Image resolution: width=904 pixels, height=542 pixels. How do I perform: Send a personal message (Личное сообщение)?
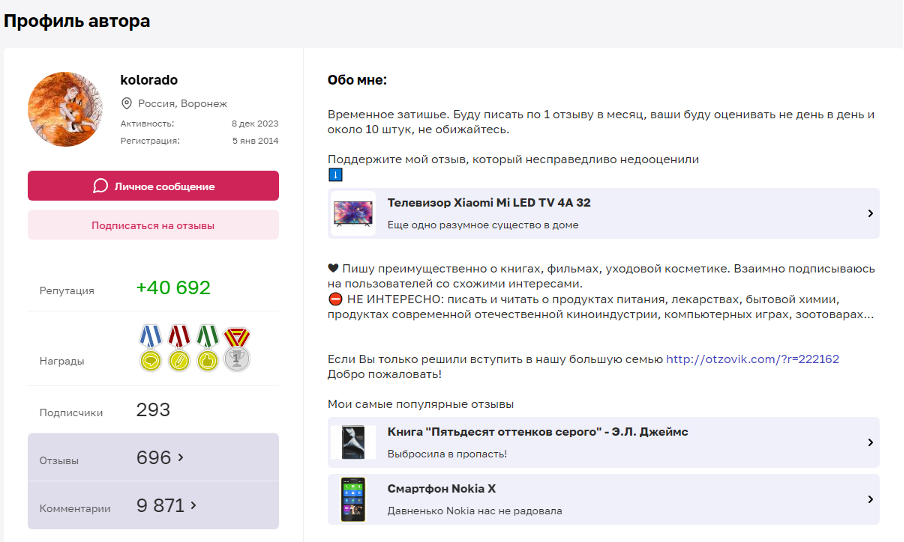coord(153,186)
